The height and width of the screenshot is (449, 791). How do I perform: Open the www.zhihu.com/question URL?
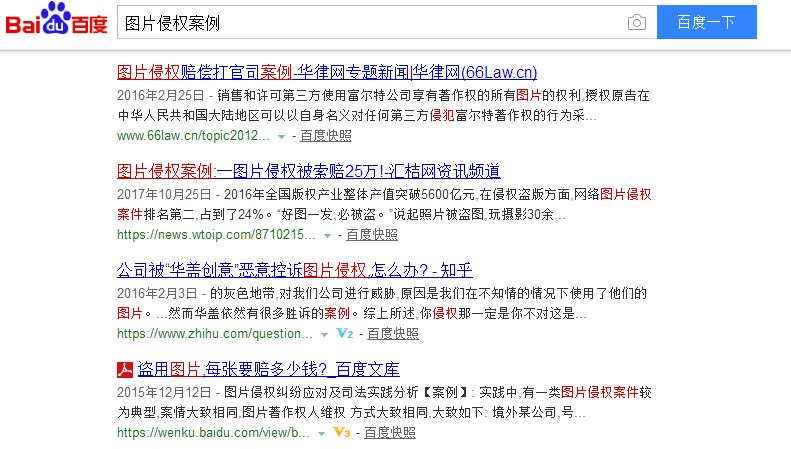tap(215, 333)
